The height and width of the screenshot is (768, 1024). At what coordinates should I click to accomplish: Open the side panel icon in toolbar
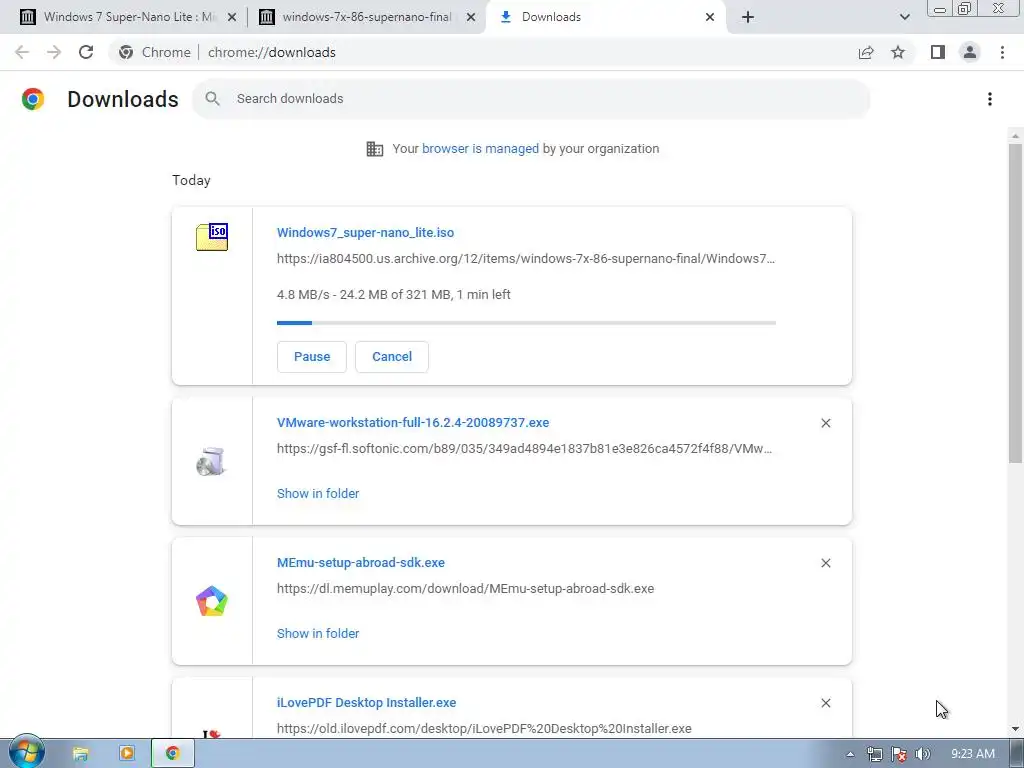pos(938,52)
